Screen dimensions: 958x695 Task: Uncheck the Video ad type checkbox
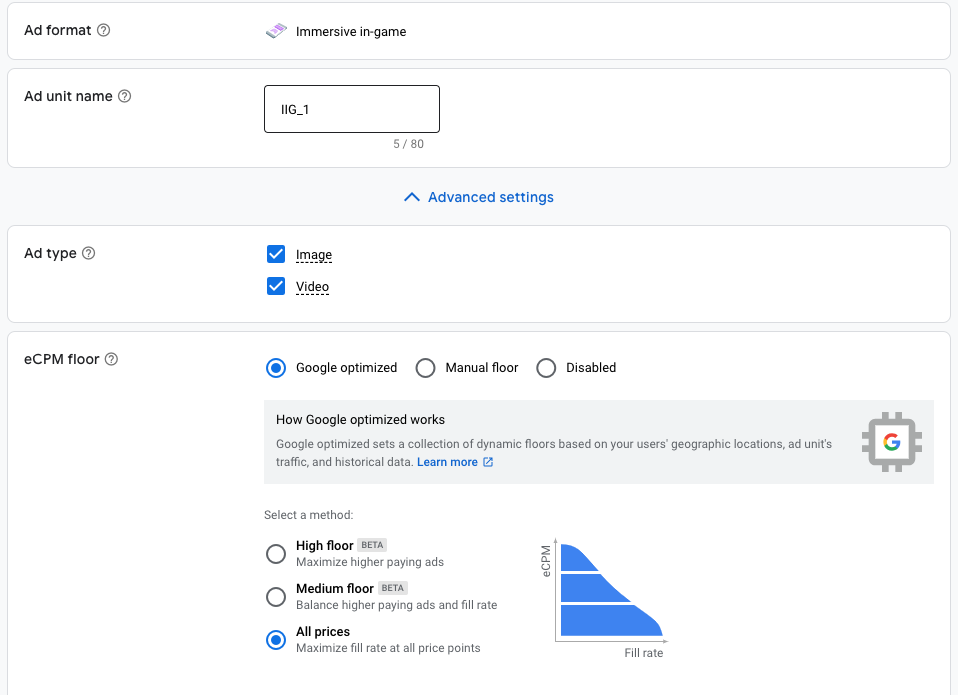pyautogui.click(x=277, y=286)
